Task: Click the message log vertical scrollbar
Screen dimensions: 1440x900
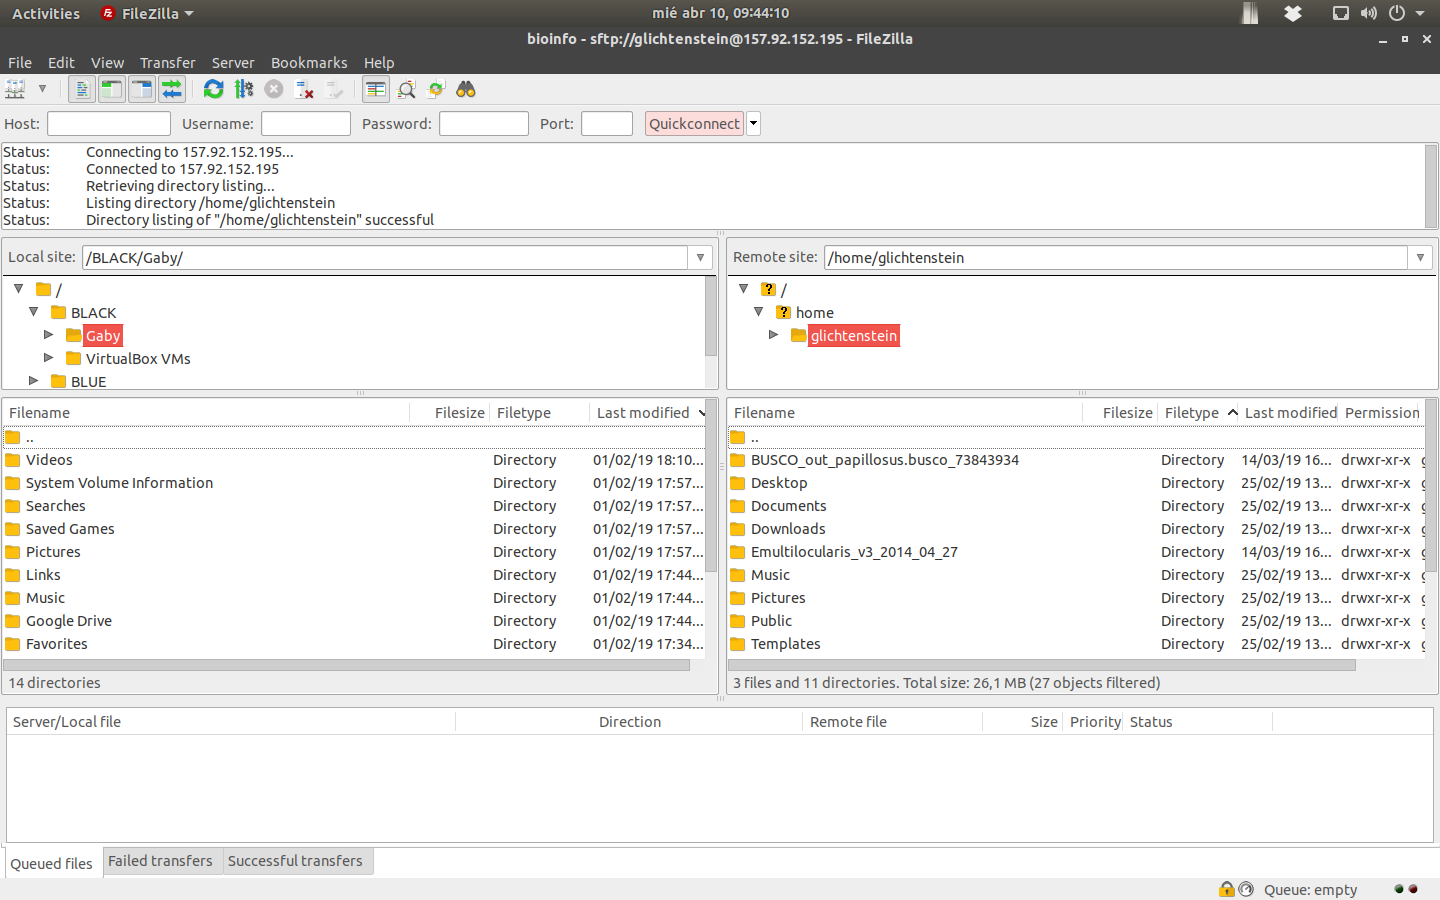Action: point(1431,186)
